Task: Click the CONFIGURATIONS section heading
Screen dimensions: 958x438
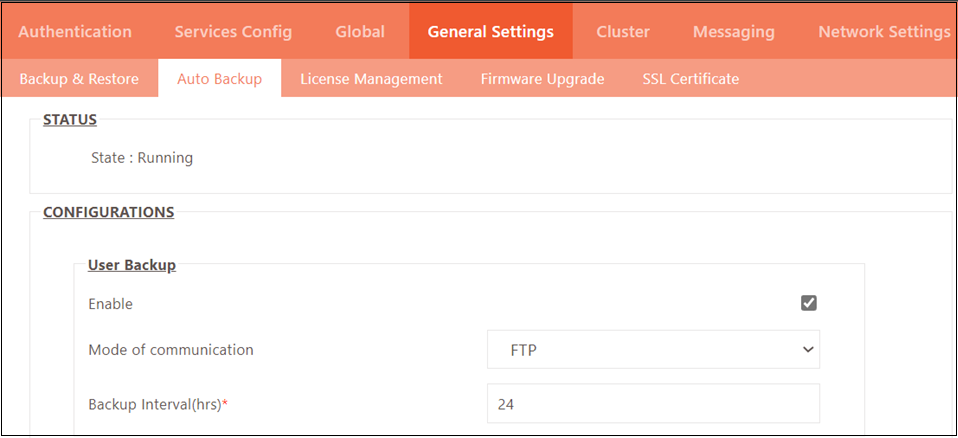Action: pos(109,213)
